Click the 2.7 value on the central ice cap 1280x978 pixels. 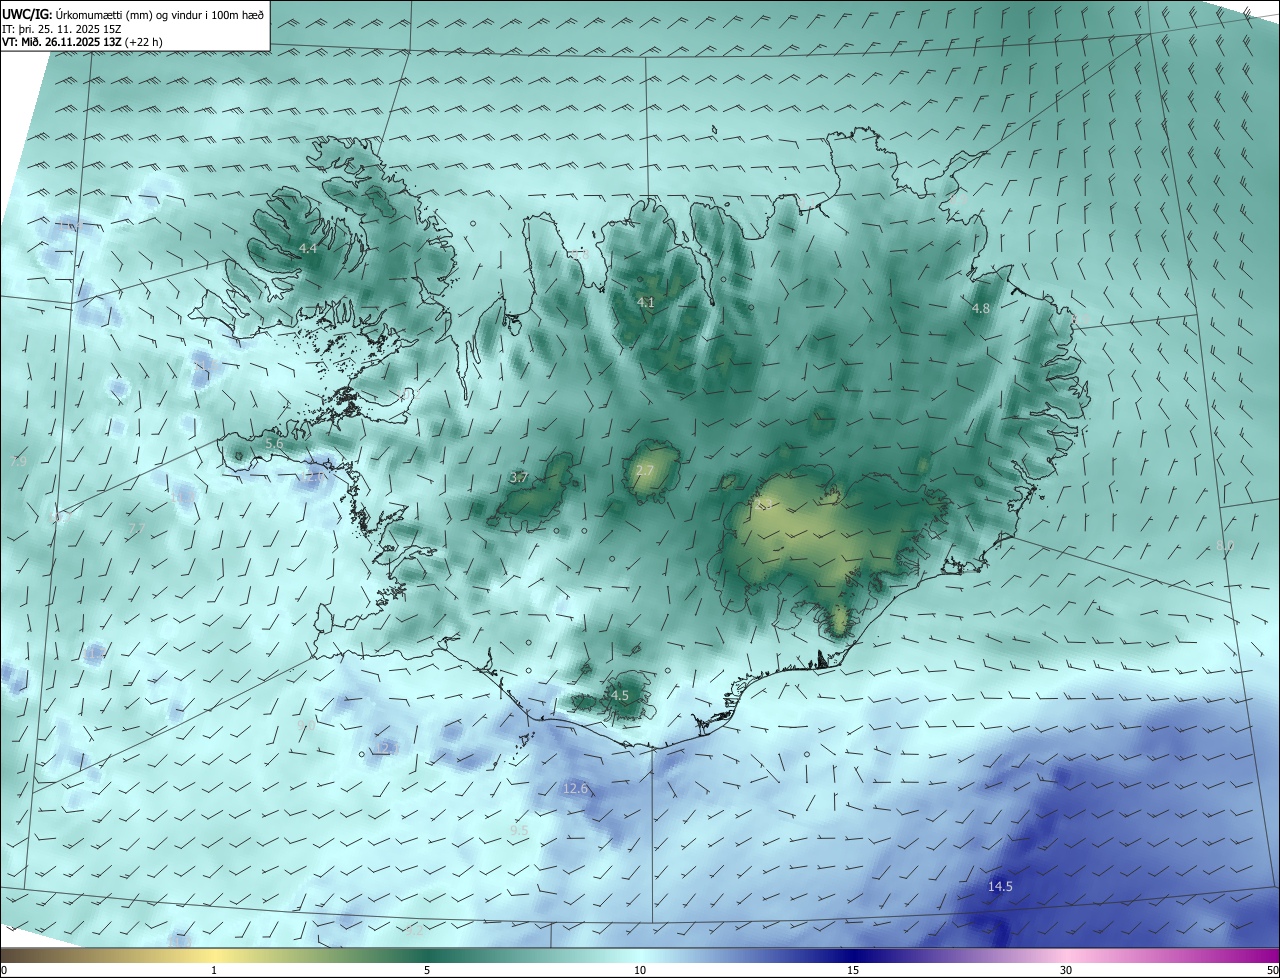coord(644,471)
